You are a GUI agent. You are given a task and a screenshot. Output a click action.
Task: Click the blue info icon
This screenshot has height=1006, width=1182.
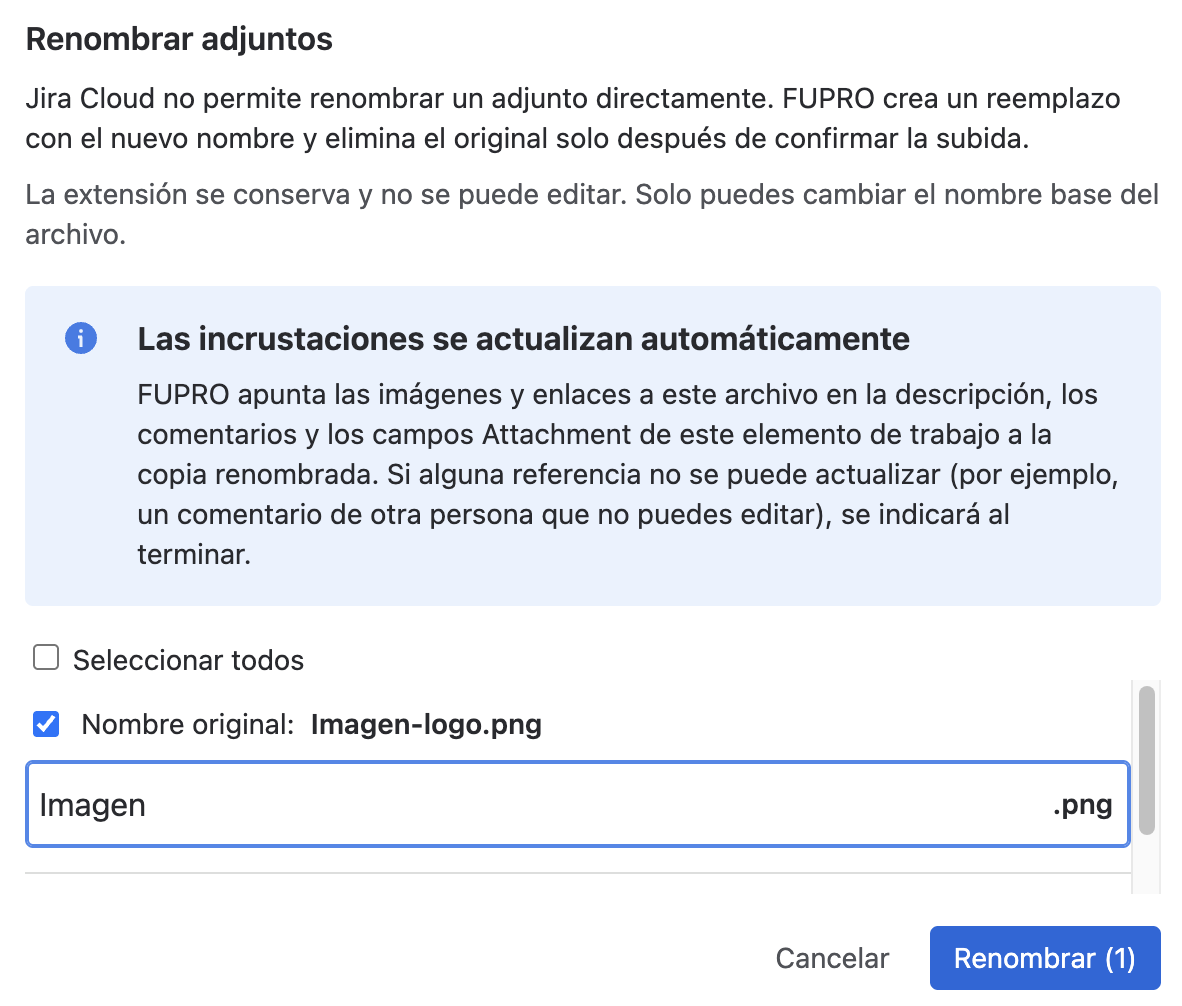[81, 338]
